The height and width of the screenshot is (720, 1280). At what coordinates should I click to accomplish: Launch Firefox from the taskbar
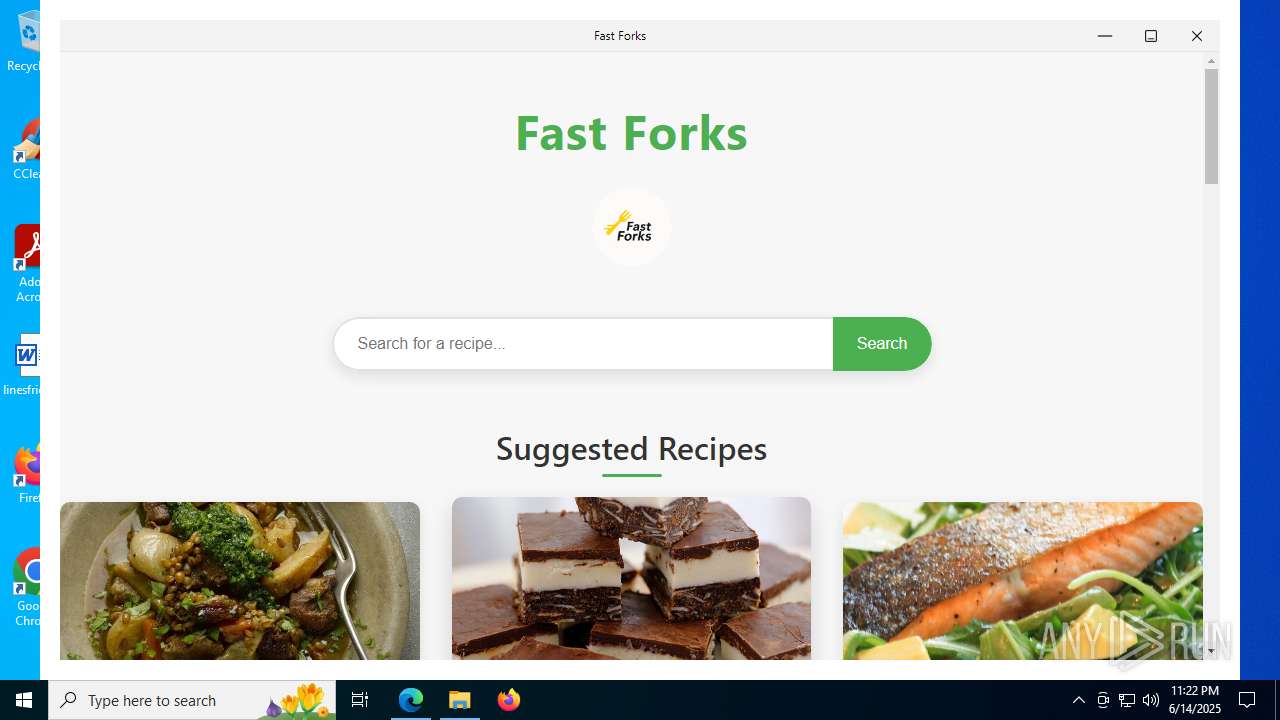509,700
